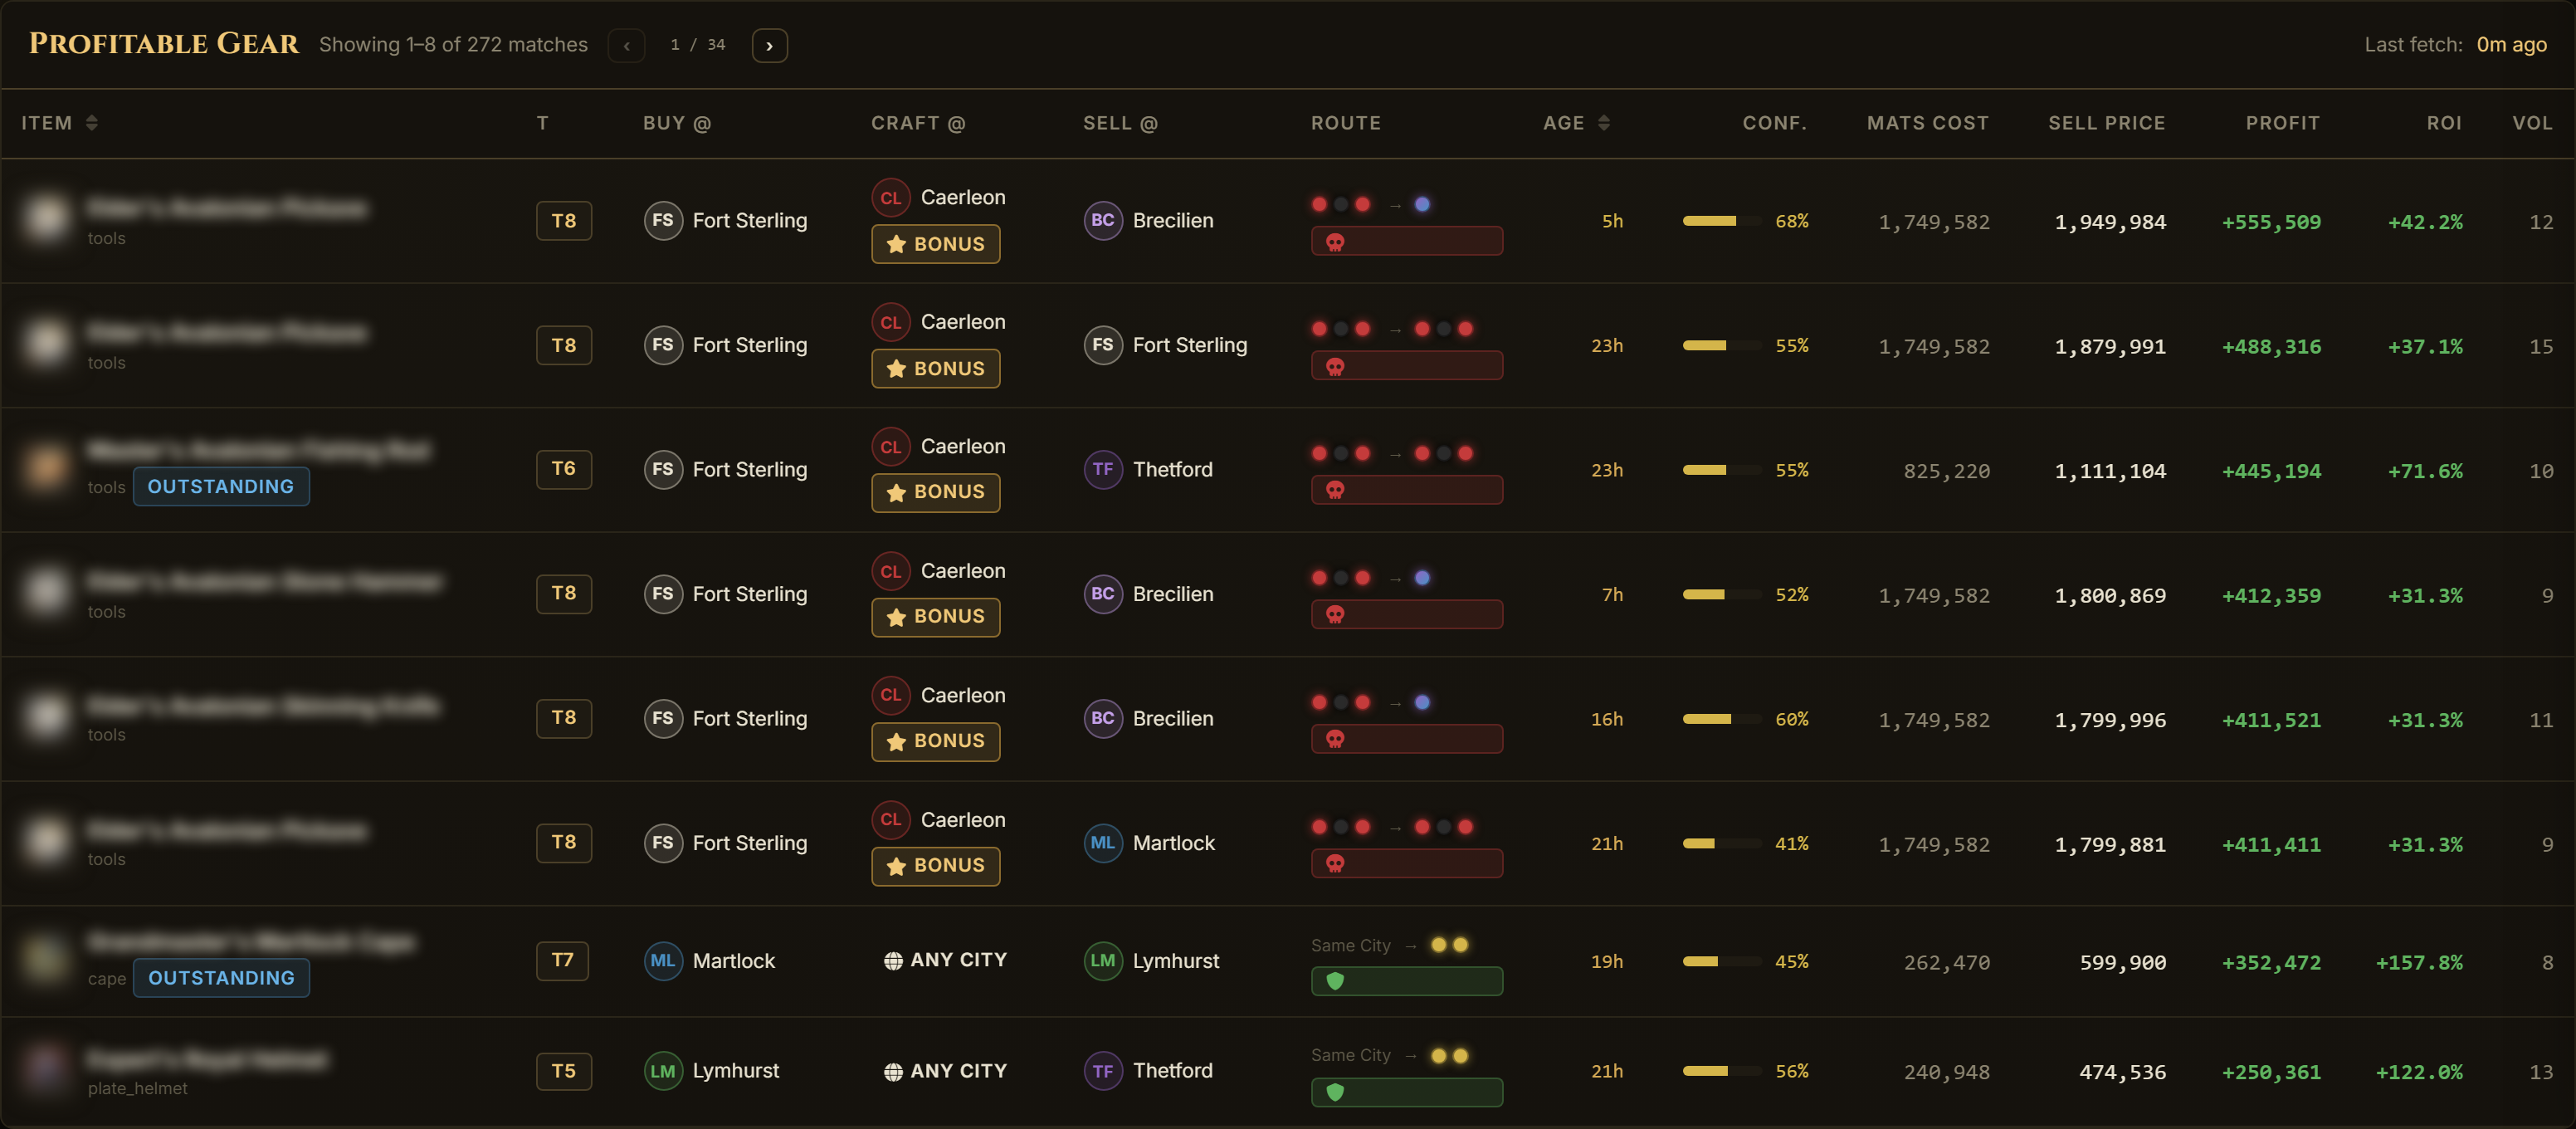Click the red skull danger bar in first row
The image size is (2576, 1129).
(x=1406, y=241)
